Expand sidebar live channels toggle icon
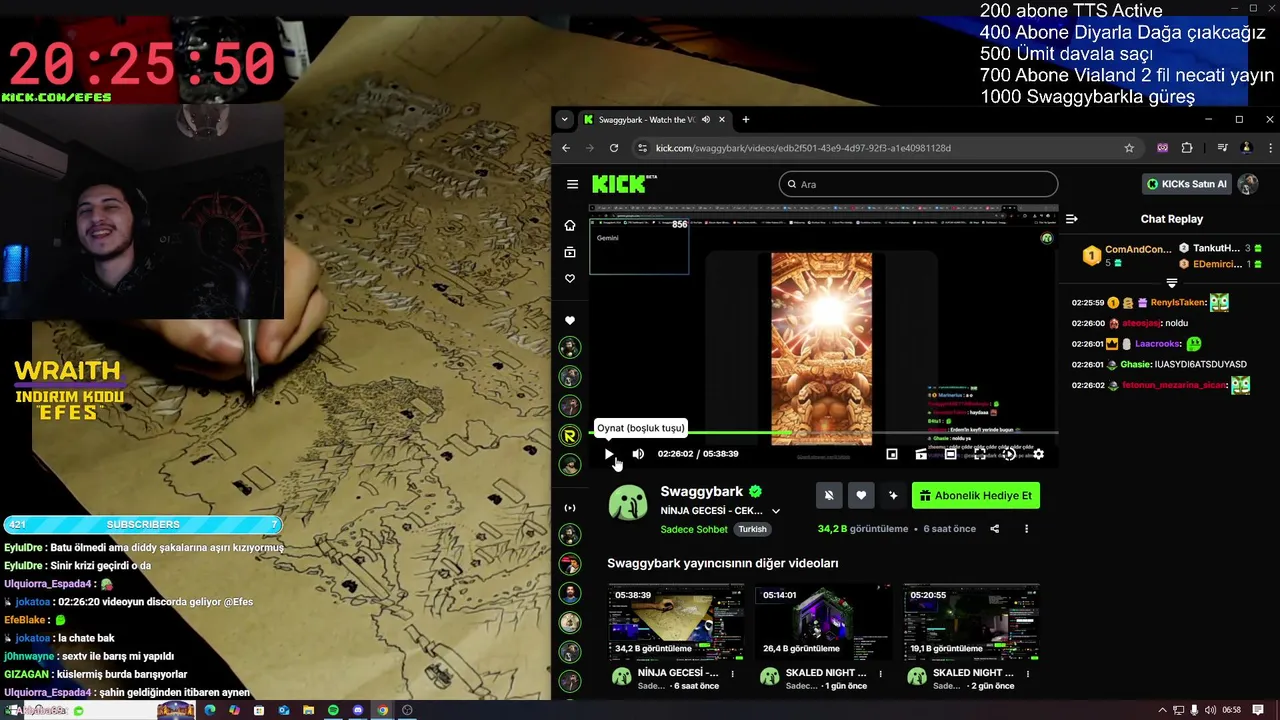Viewport: 1280px width, 720px height. 570,508
